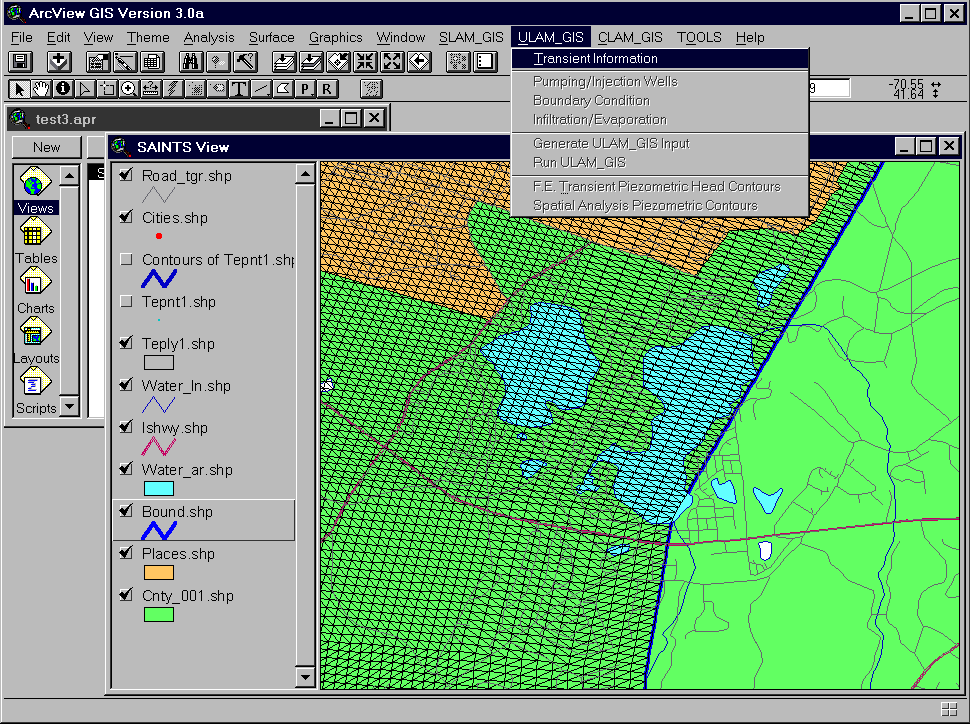Image resolution: width=970 pixels, height=724 pixels.
Task: Open the Draw line tool dropdown
Action: coord(260,89)
